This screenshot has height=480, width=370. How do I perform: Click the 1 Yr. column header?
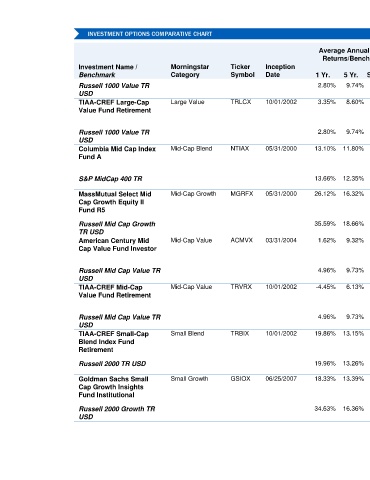[x=323, y=75]
